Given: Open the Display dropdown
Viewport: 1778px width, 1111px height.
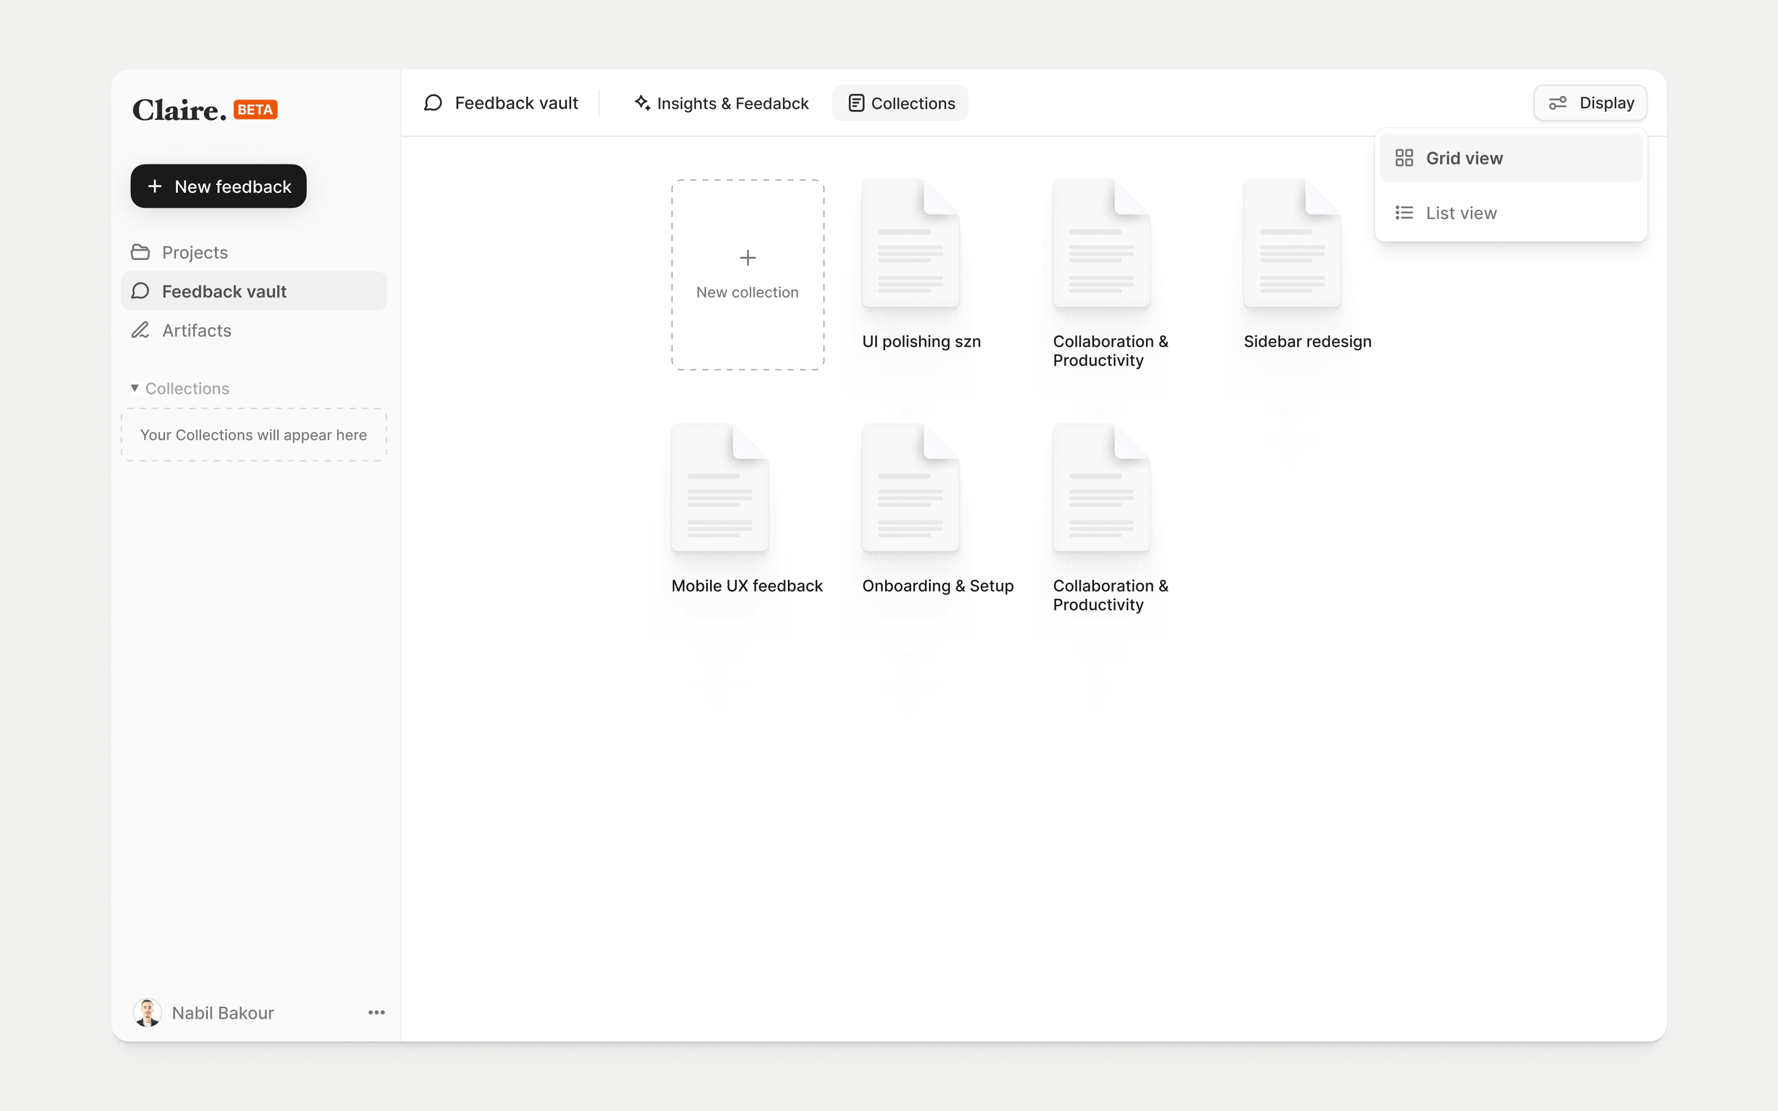Looking at the screenshot, I should tap(1590, 103).
